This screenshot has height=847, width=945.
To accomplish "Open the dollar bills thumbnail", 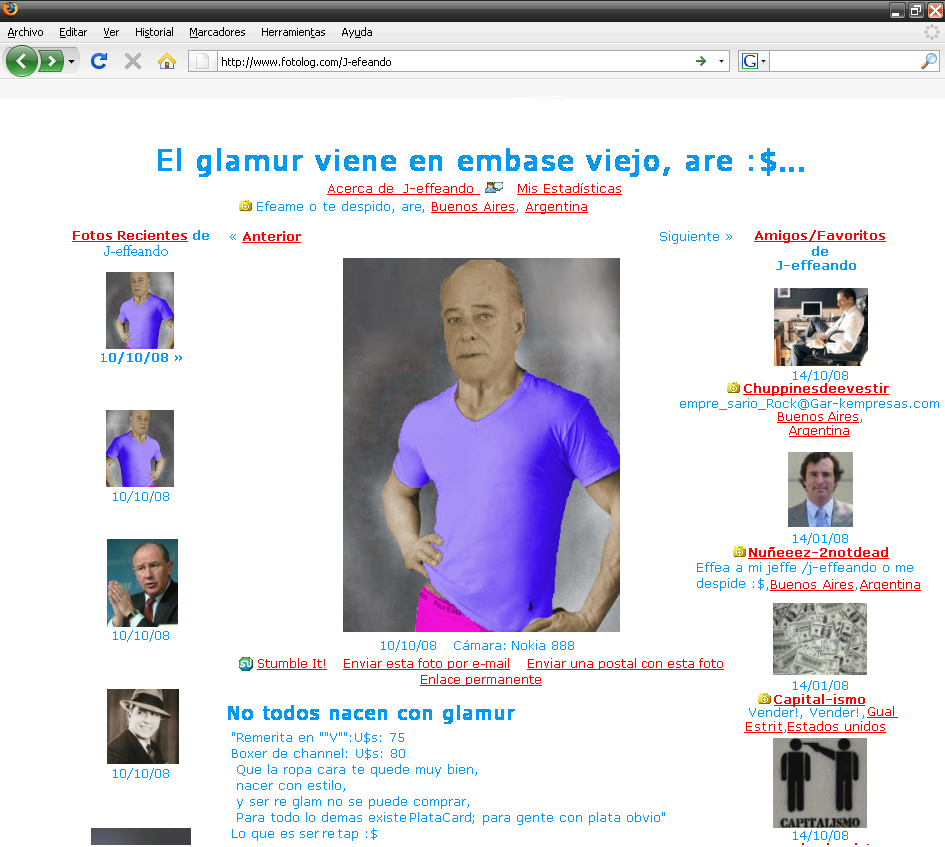I will coord(820,639).
